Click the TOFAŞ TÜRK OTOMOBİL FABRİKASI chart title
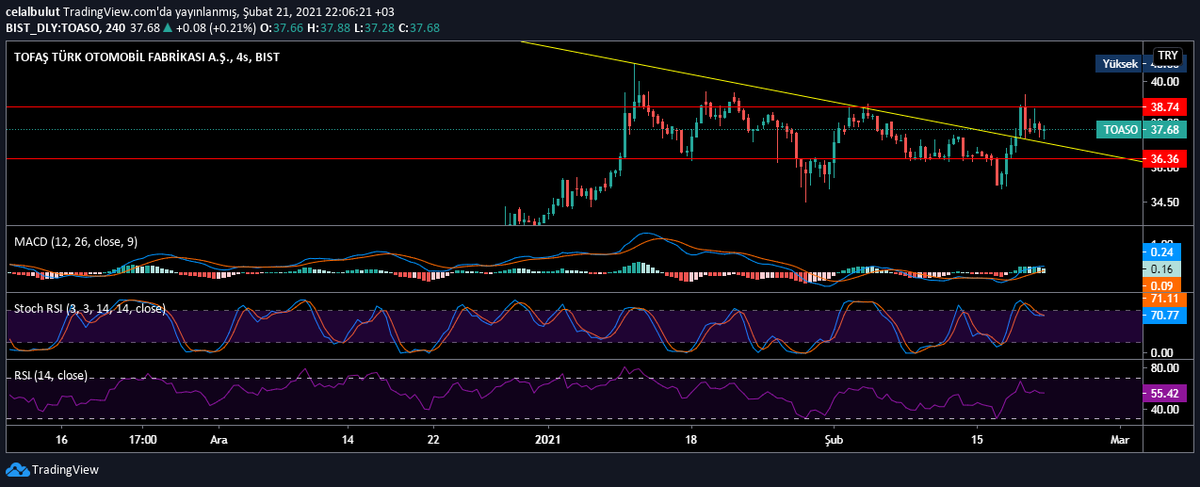 pos(147,57)
